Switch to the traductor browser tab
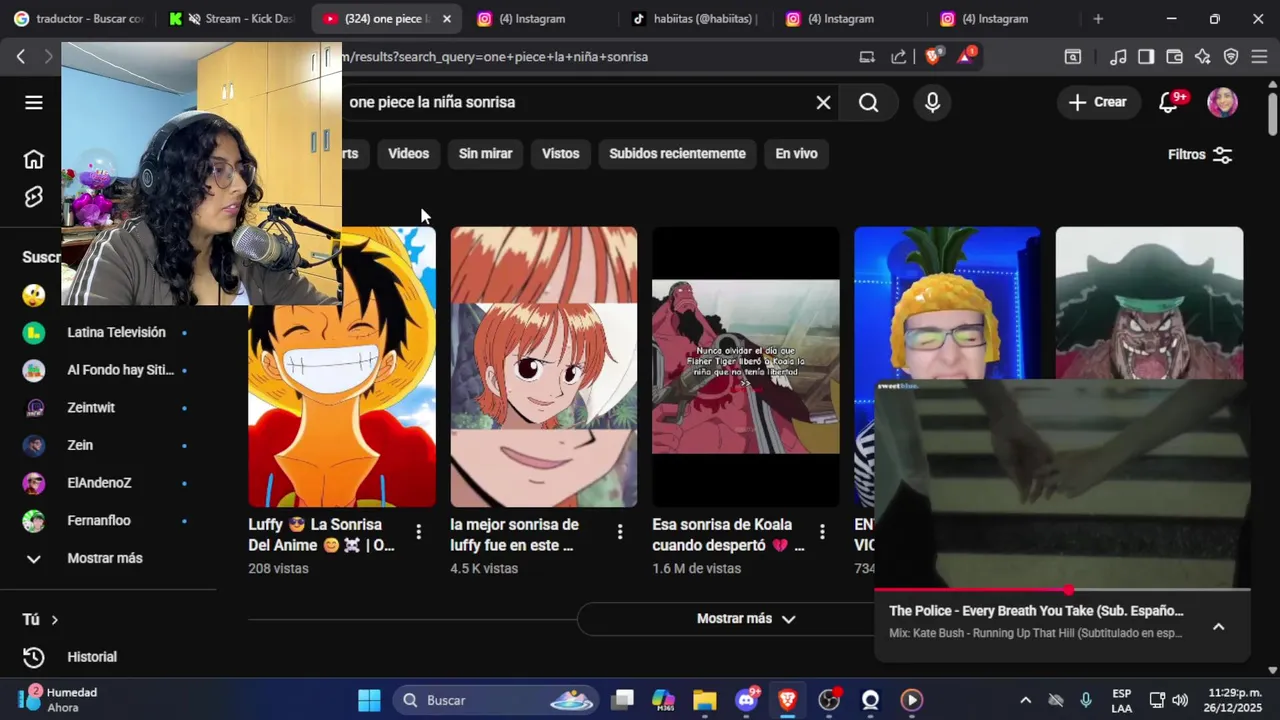The image size is (1280, 720). coord(78,19)
